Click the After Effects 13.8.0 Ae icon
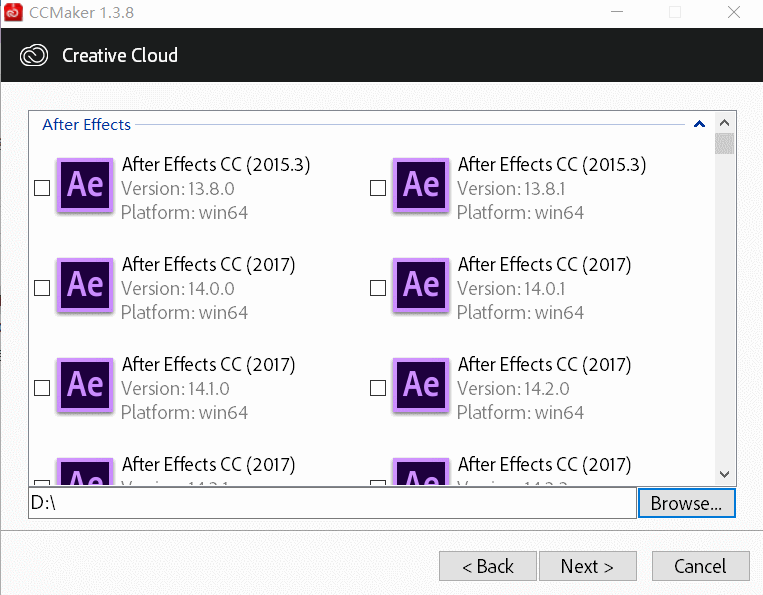Viewport: 763px width, 595px height. click(x=85, y=186)
